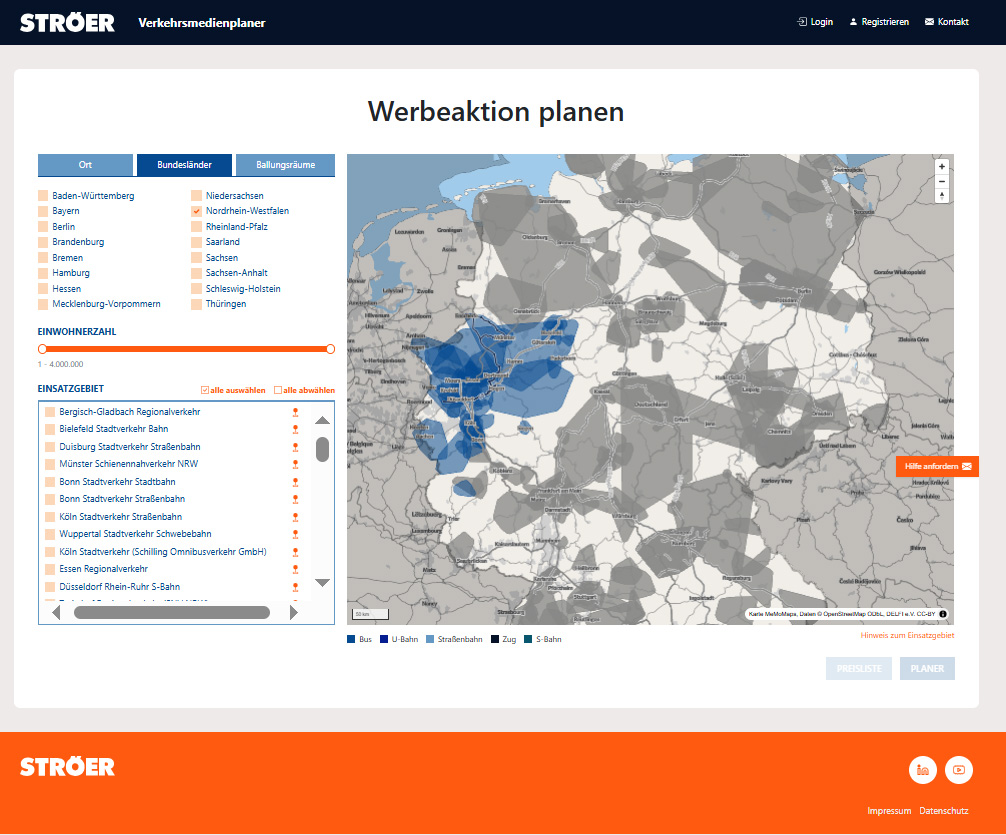Reset map north orientation button
Image resolution: width=1006 pixels, height=835 pixels.
click(942, 196)
